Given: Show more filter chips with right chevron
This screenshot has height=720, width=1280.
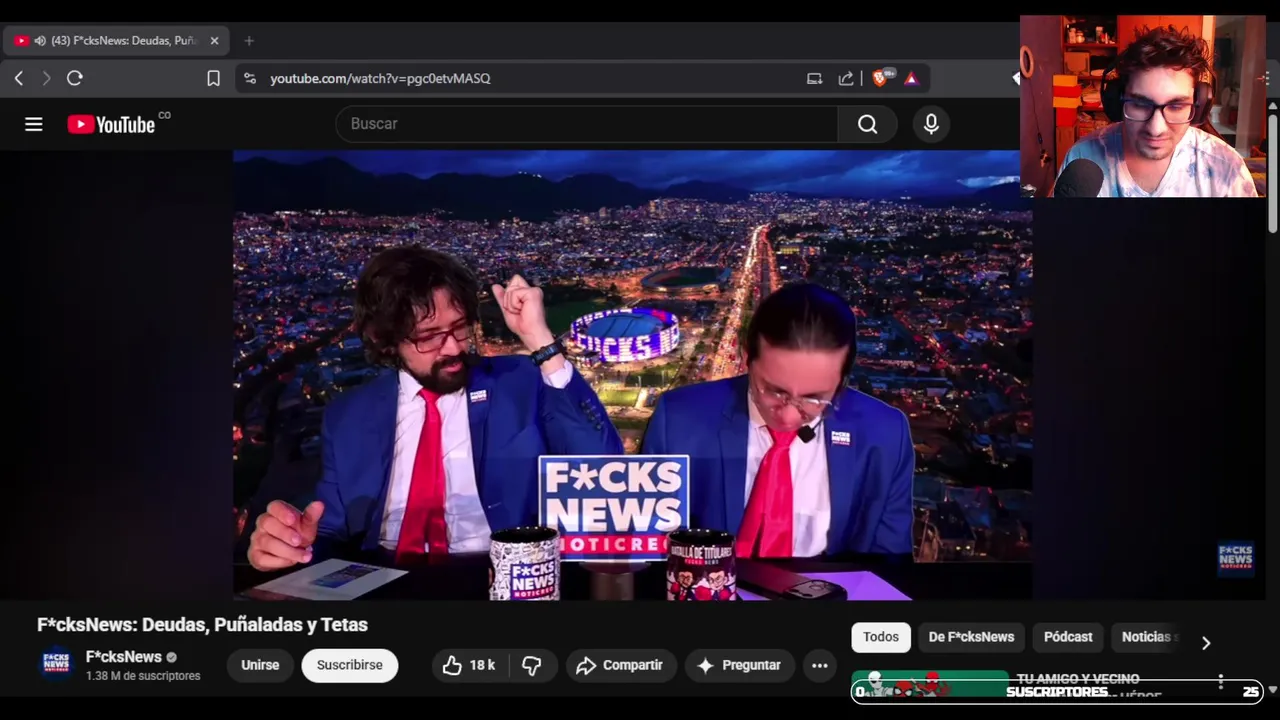Looking at the screenshot, I should [x=1206, y=643].
